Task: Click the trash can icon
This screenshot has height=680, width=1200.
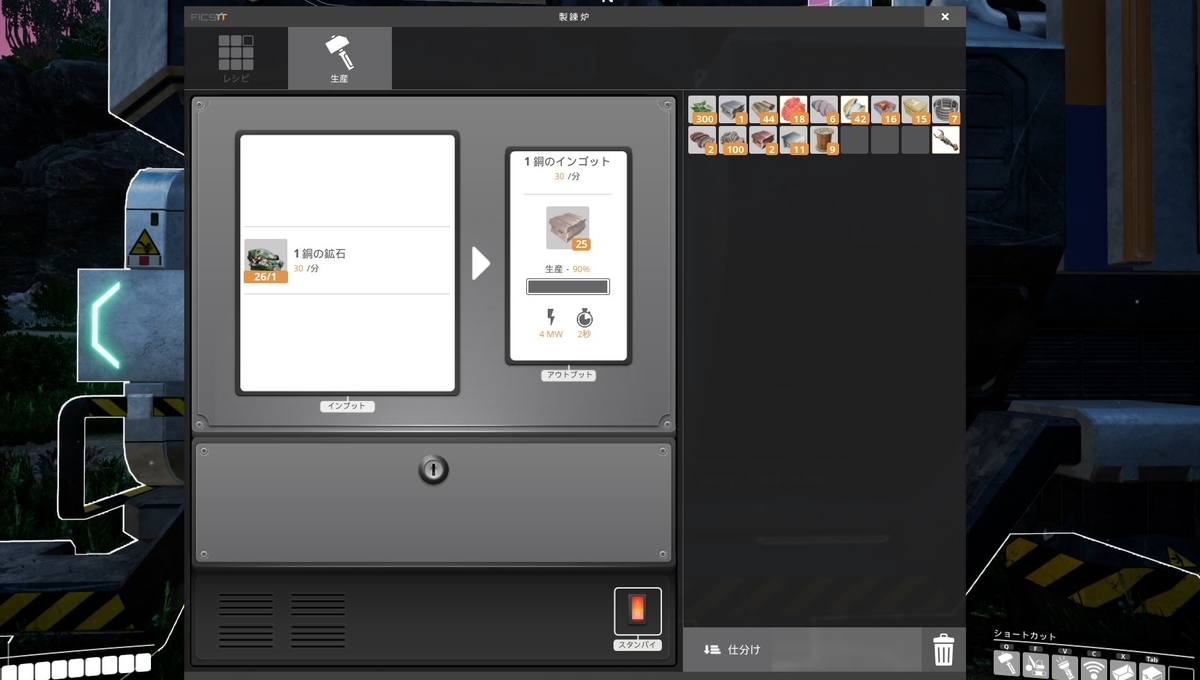Action: (944, 650)
